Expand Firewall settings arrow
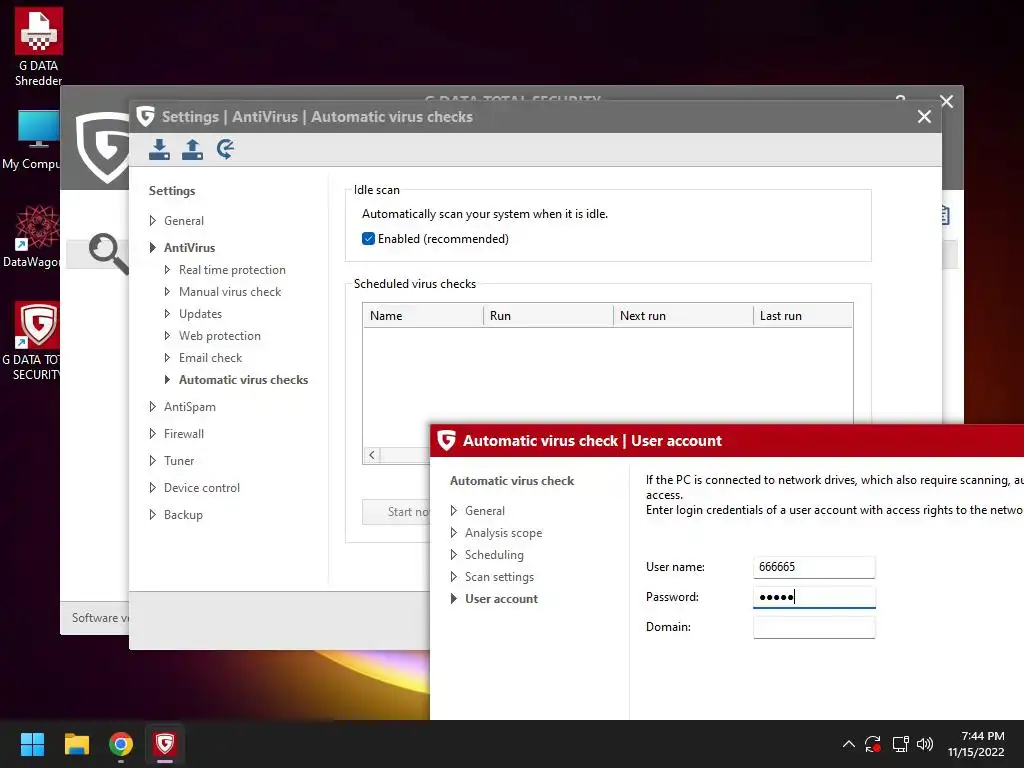The image size is (1024, 768). click(x=152, y=434)
